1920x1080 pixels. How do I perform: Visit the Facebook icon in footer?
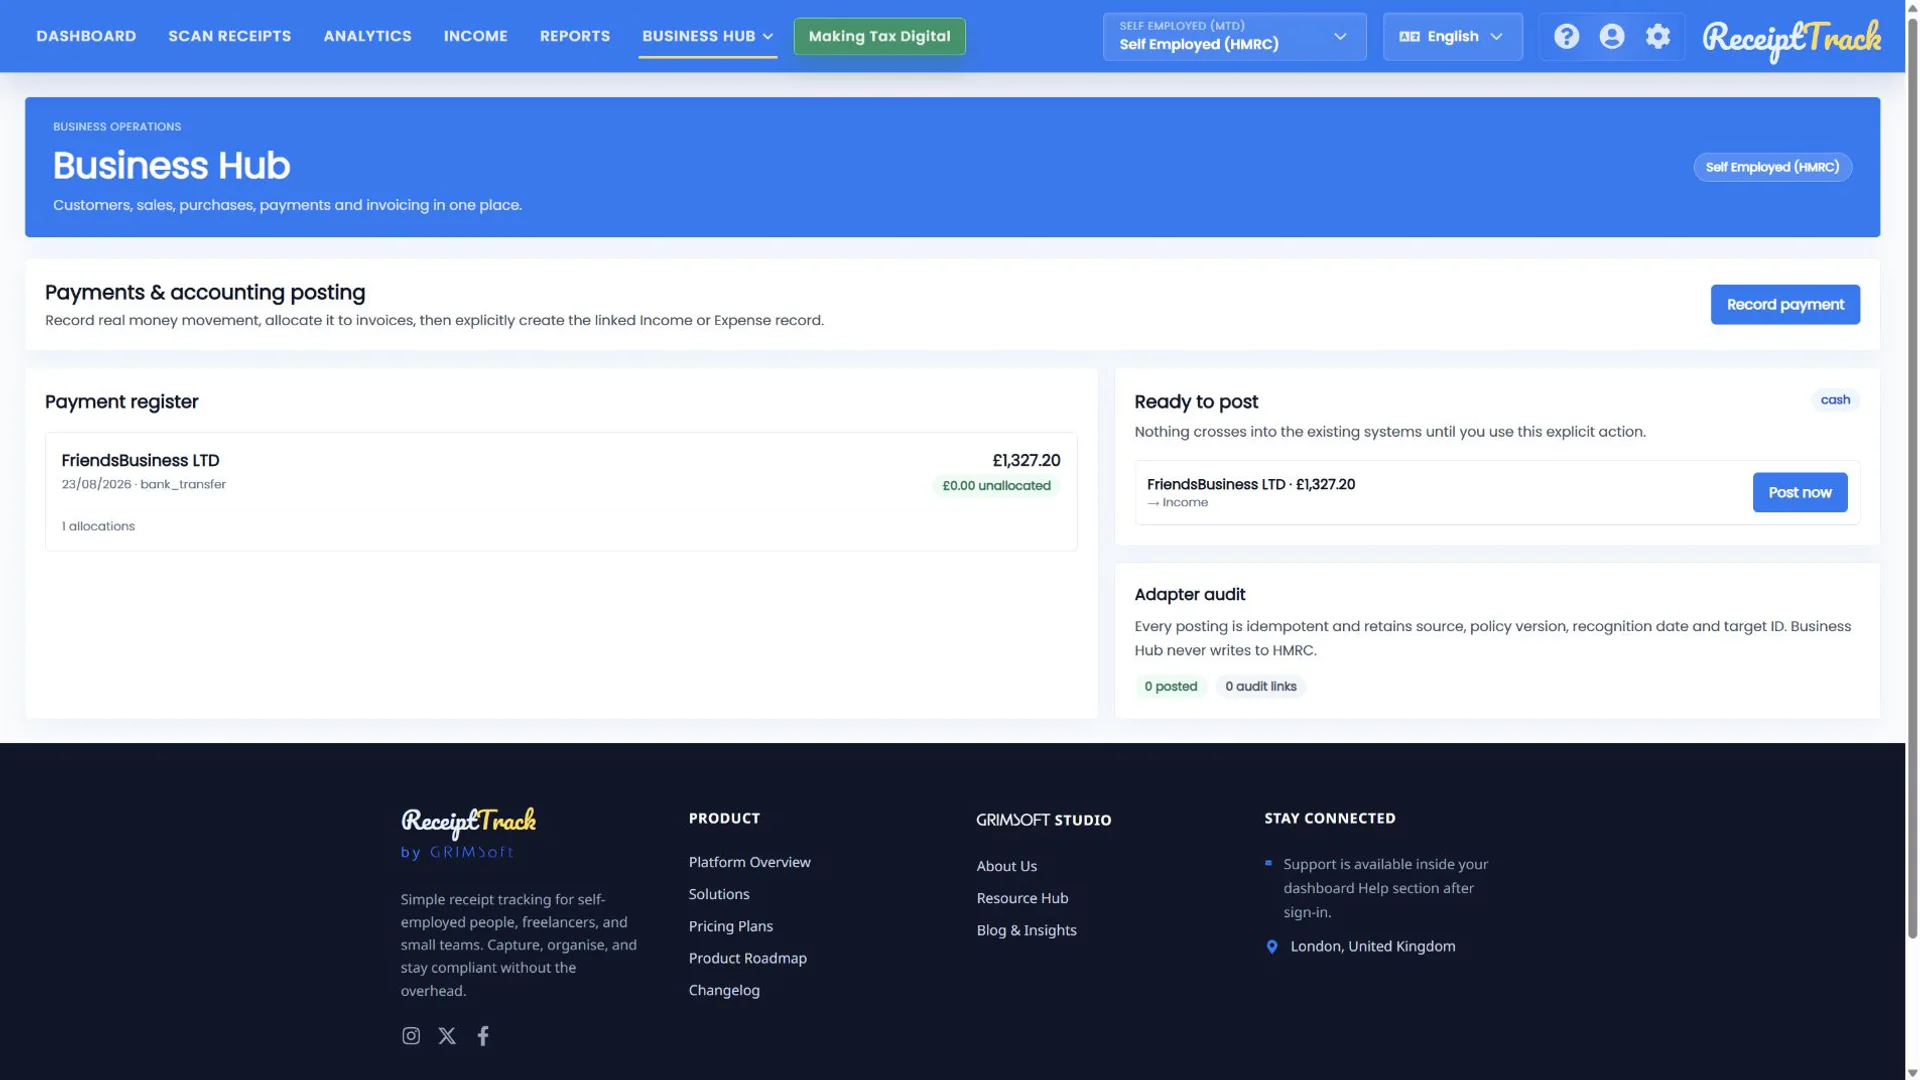coord(483,1036)
